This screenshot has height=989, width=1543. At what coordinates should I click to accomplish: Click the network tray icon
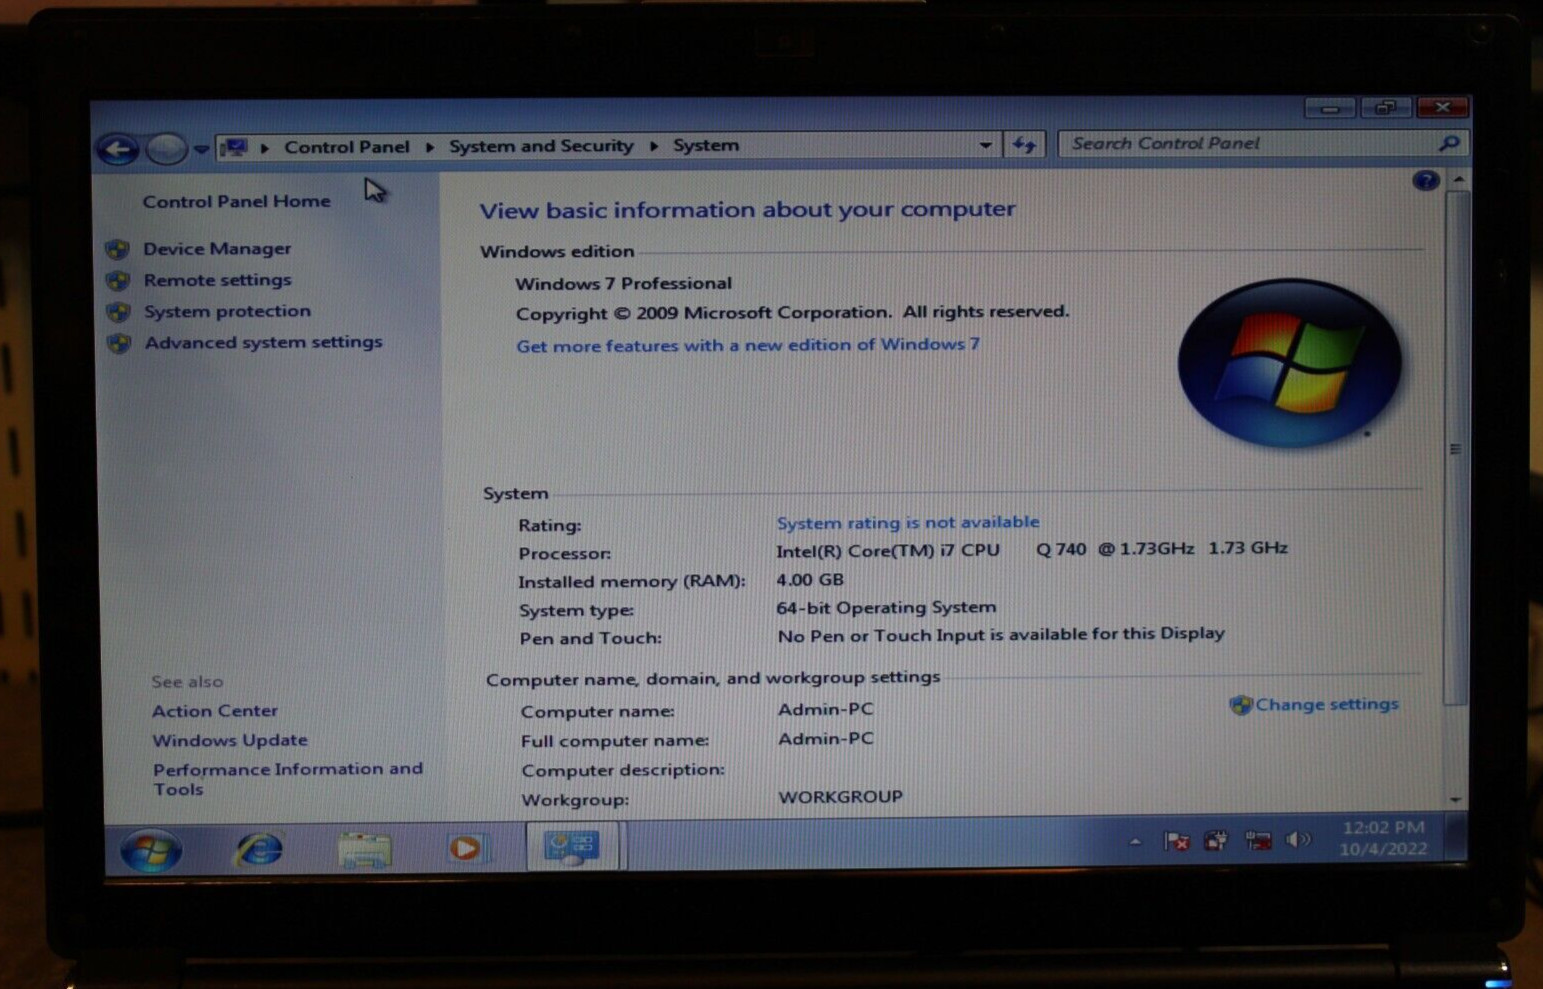1257,840
